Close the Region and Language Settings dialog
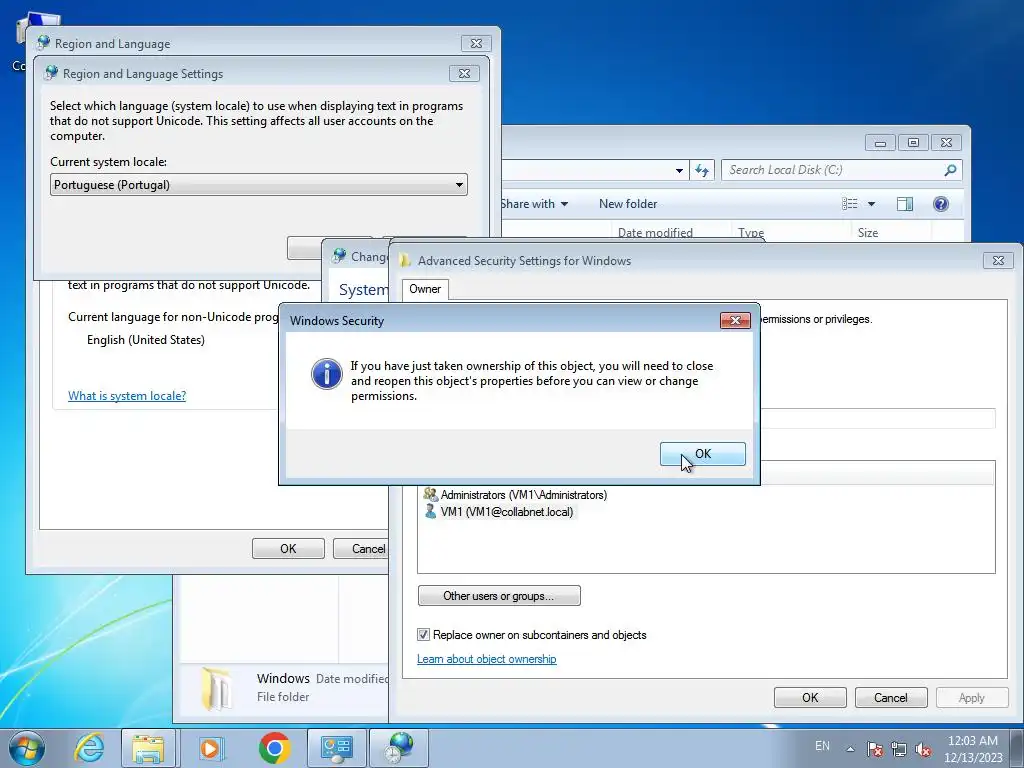Image resolution: width=1024 pixels, height=768 pixels. (x=464, y=74)
